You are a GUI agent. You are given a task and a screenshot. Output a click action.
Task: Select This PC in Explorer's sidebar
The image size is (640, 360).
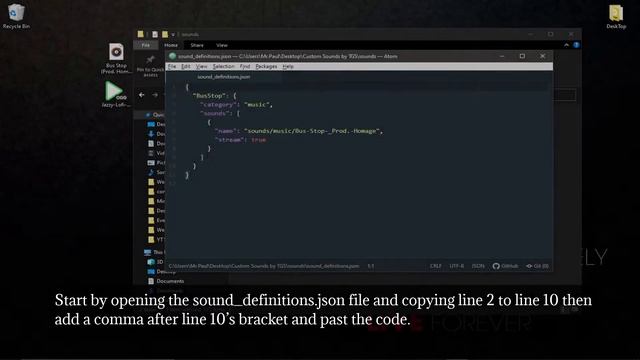pos(154,252)
